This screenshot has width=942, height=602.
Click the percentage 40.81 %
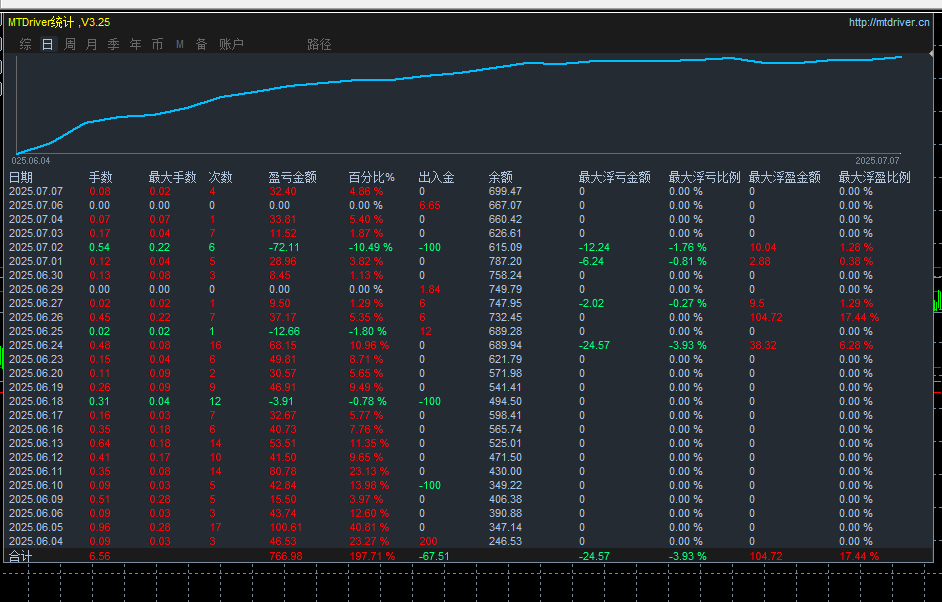[x=369, y=527]
